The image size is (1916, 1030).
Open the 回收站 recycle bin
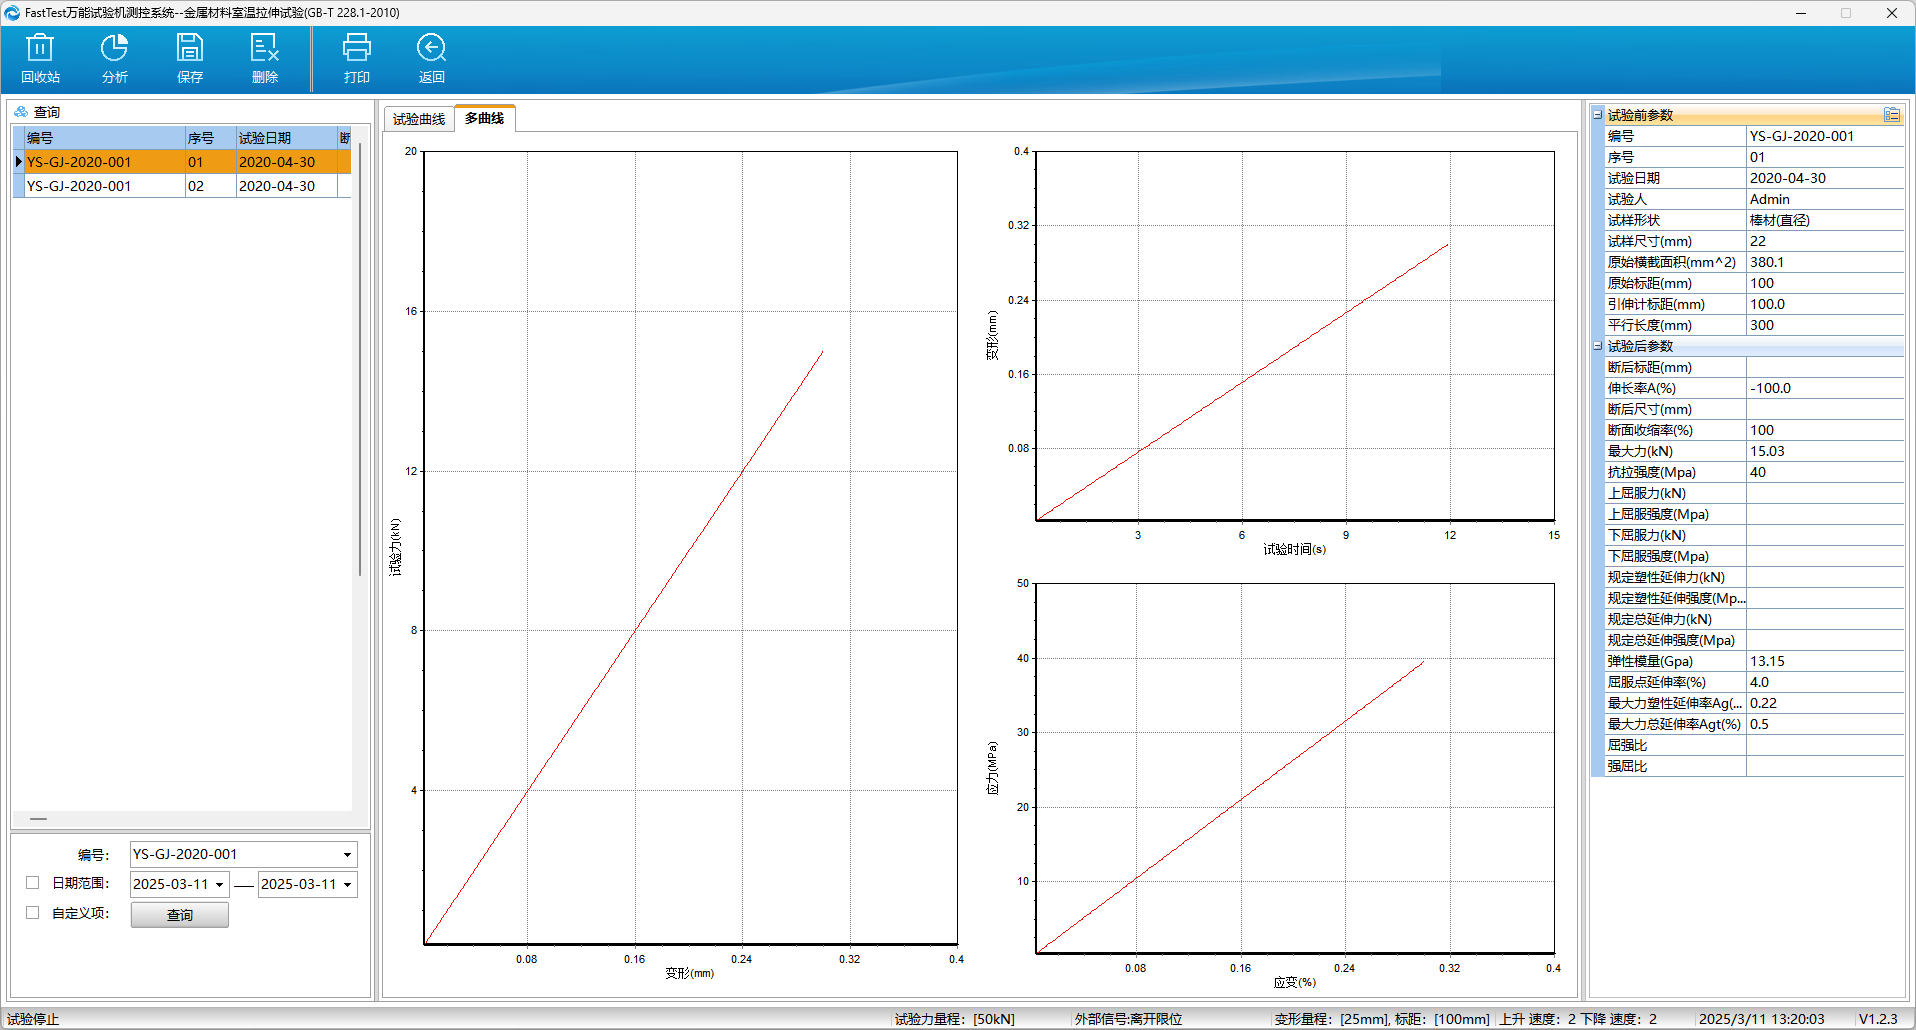[40, 59]
